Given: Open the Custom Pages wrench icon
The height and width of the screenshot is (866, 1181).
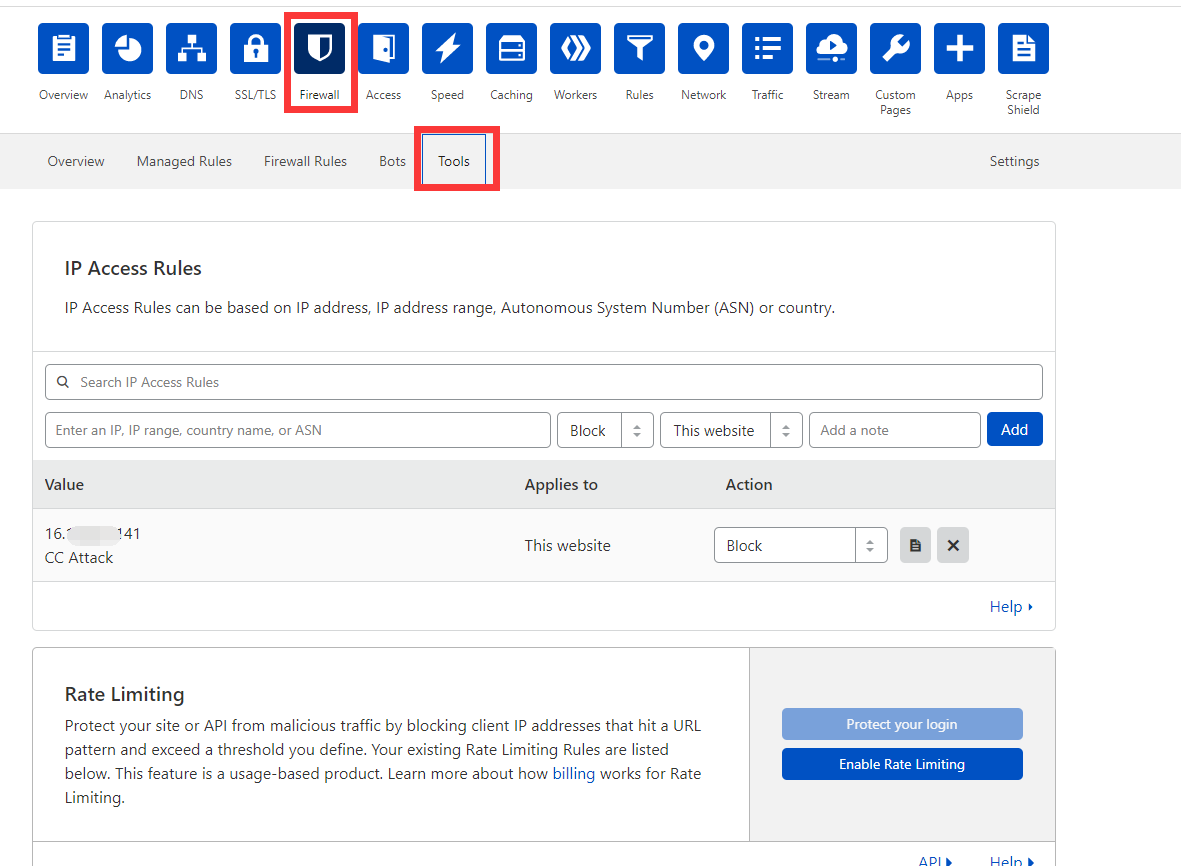Looking at the screenshot, I should 895,49.
